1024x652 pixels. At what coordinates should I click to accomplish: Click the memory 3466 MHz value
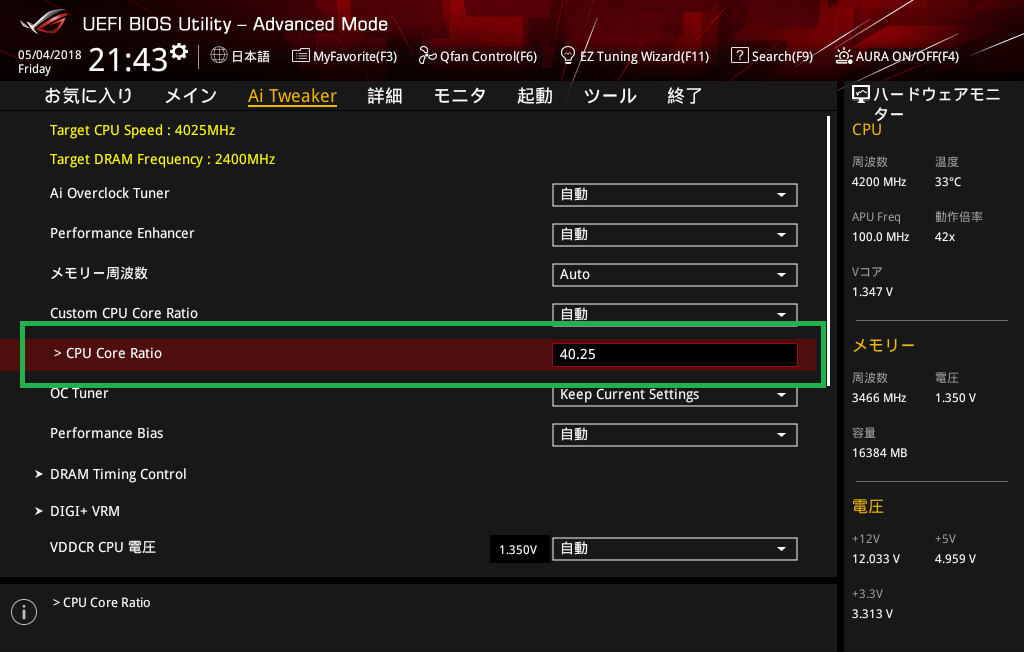tap(879, 397)
